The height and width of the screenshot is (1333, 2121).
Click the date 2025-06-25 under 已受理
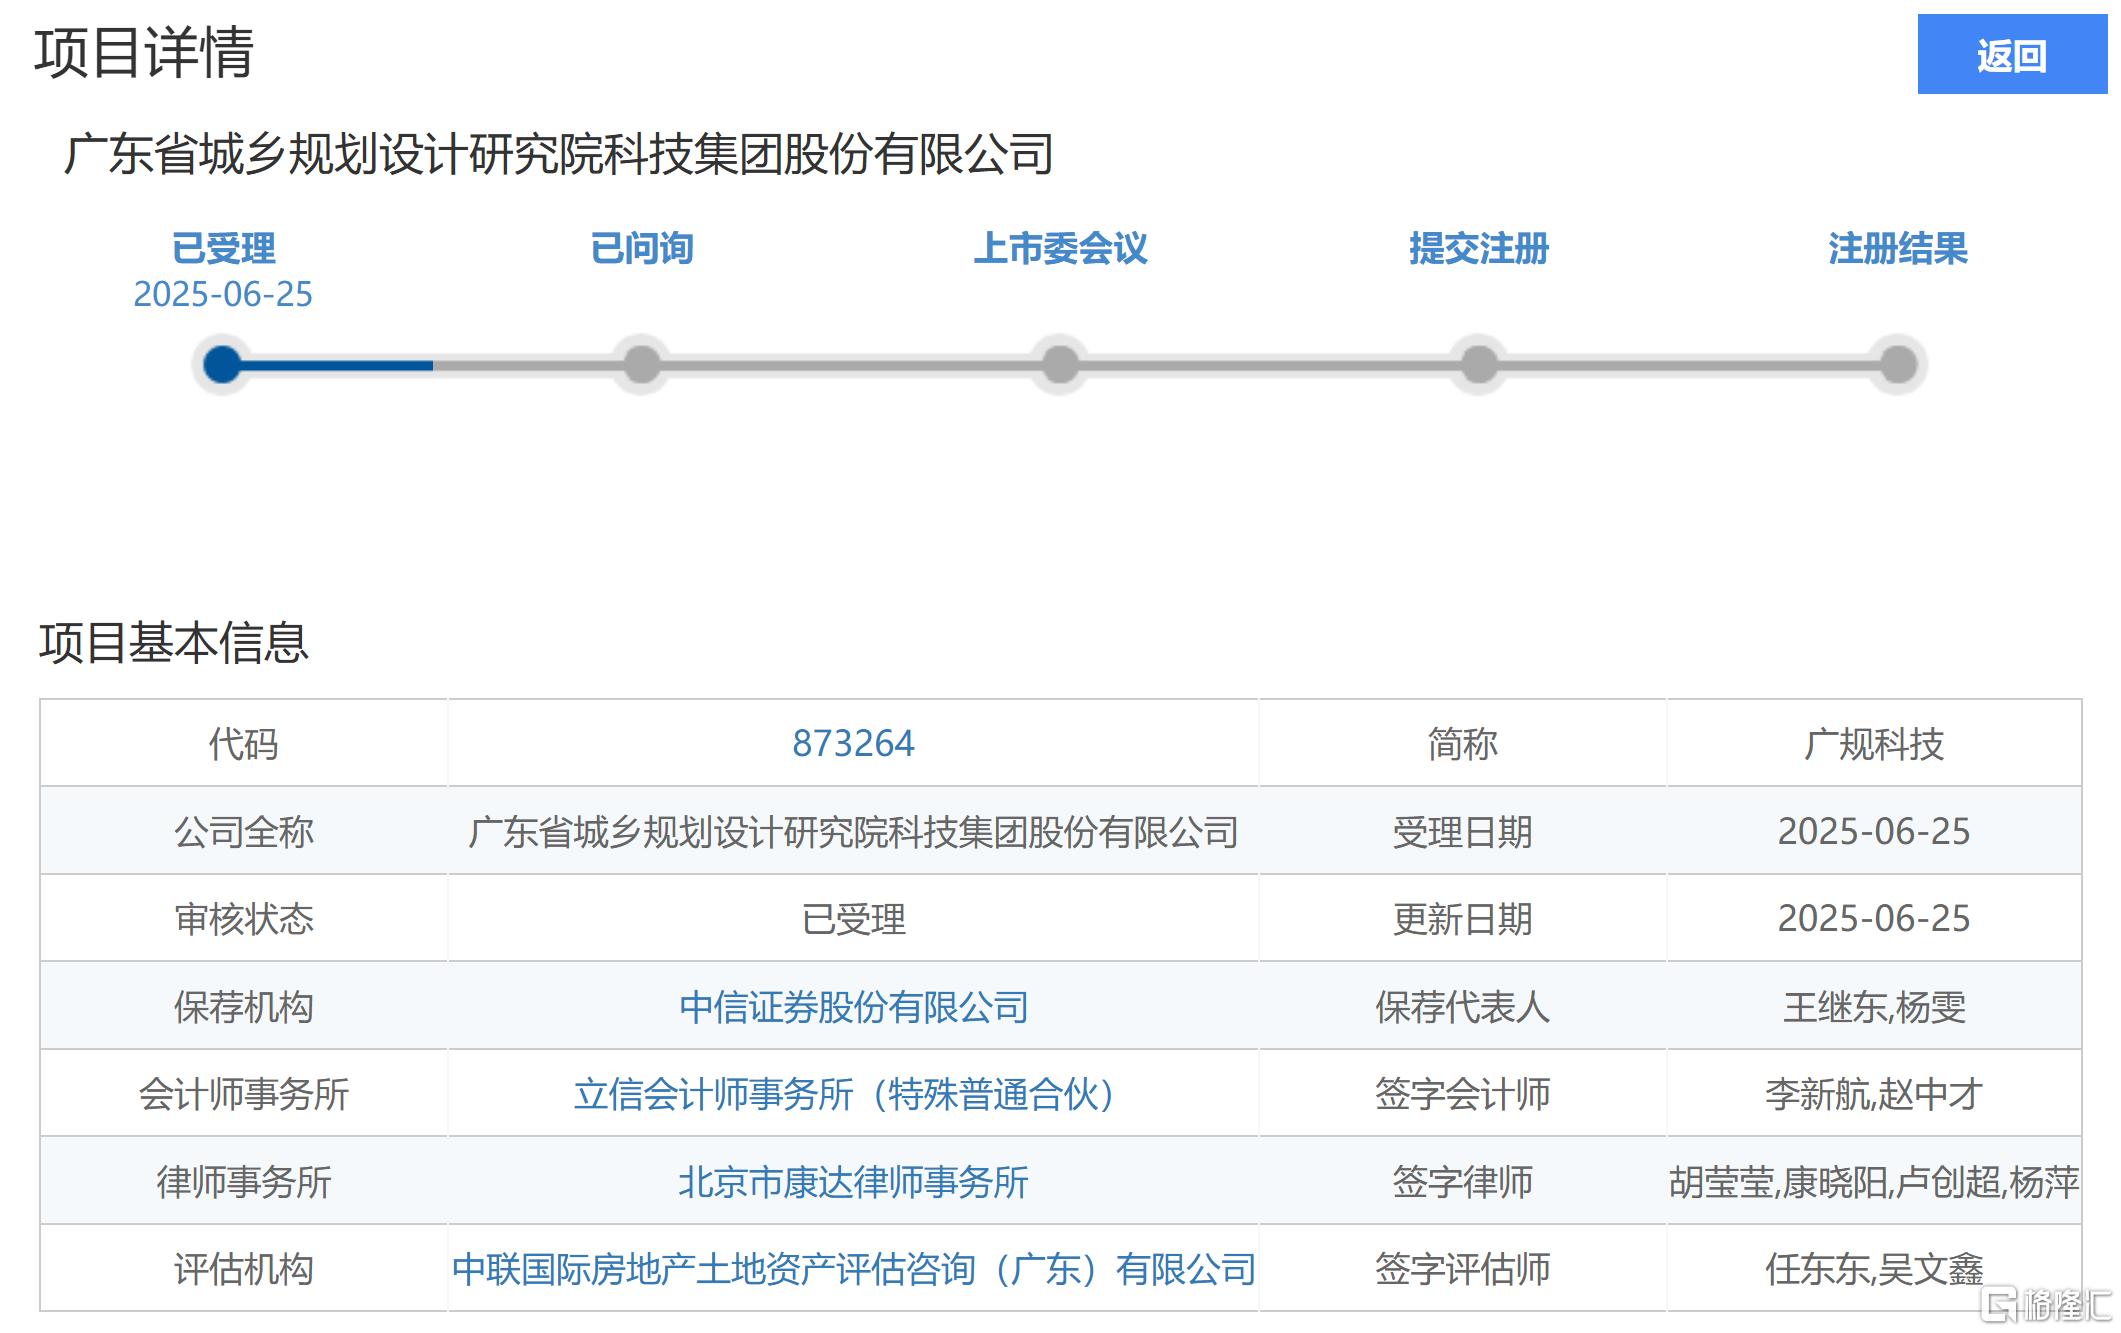coord(223,294)
